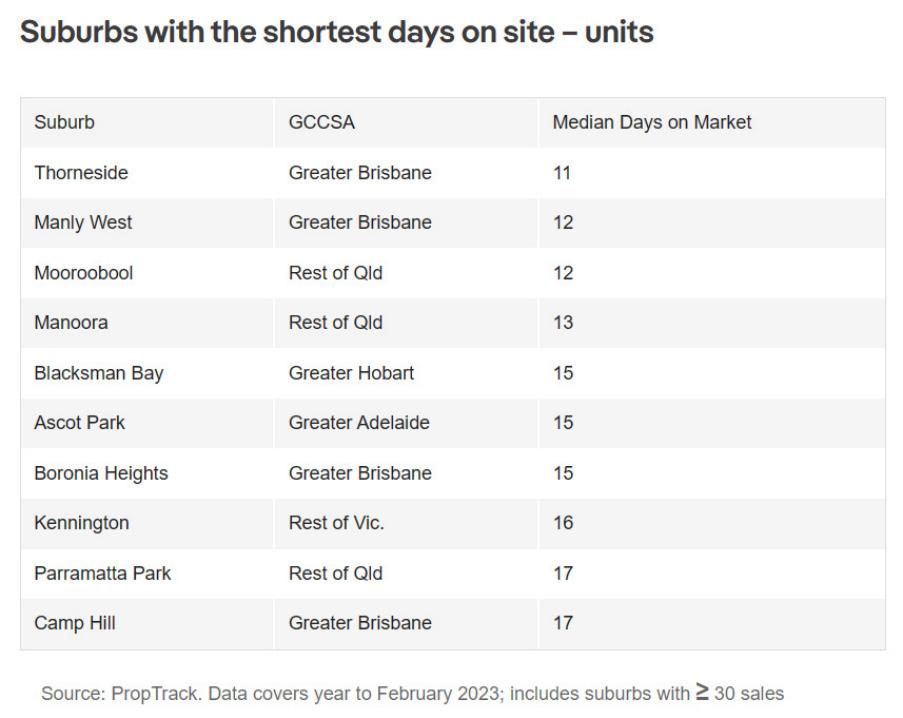
Task: Click the Median Days on Market header
Action: click(x=651, y=123)
